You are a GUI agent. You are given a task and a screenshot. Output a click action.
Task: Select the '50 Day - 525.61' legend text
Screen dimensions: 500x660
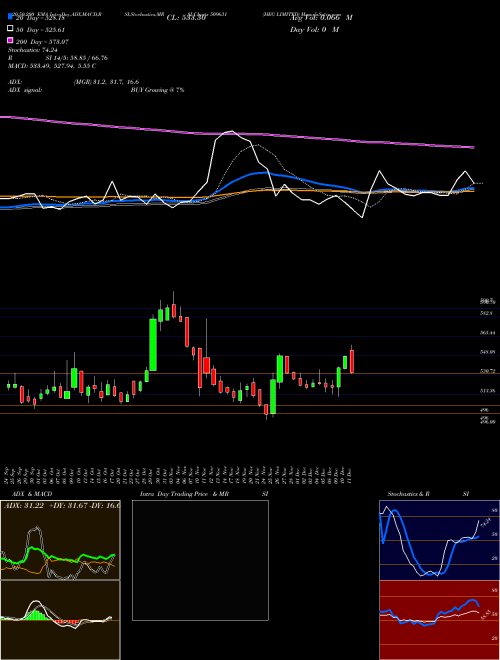[40, 30]
